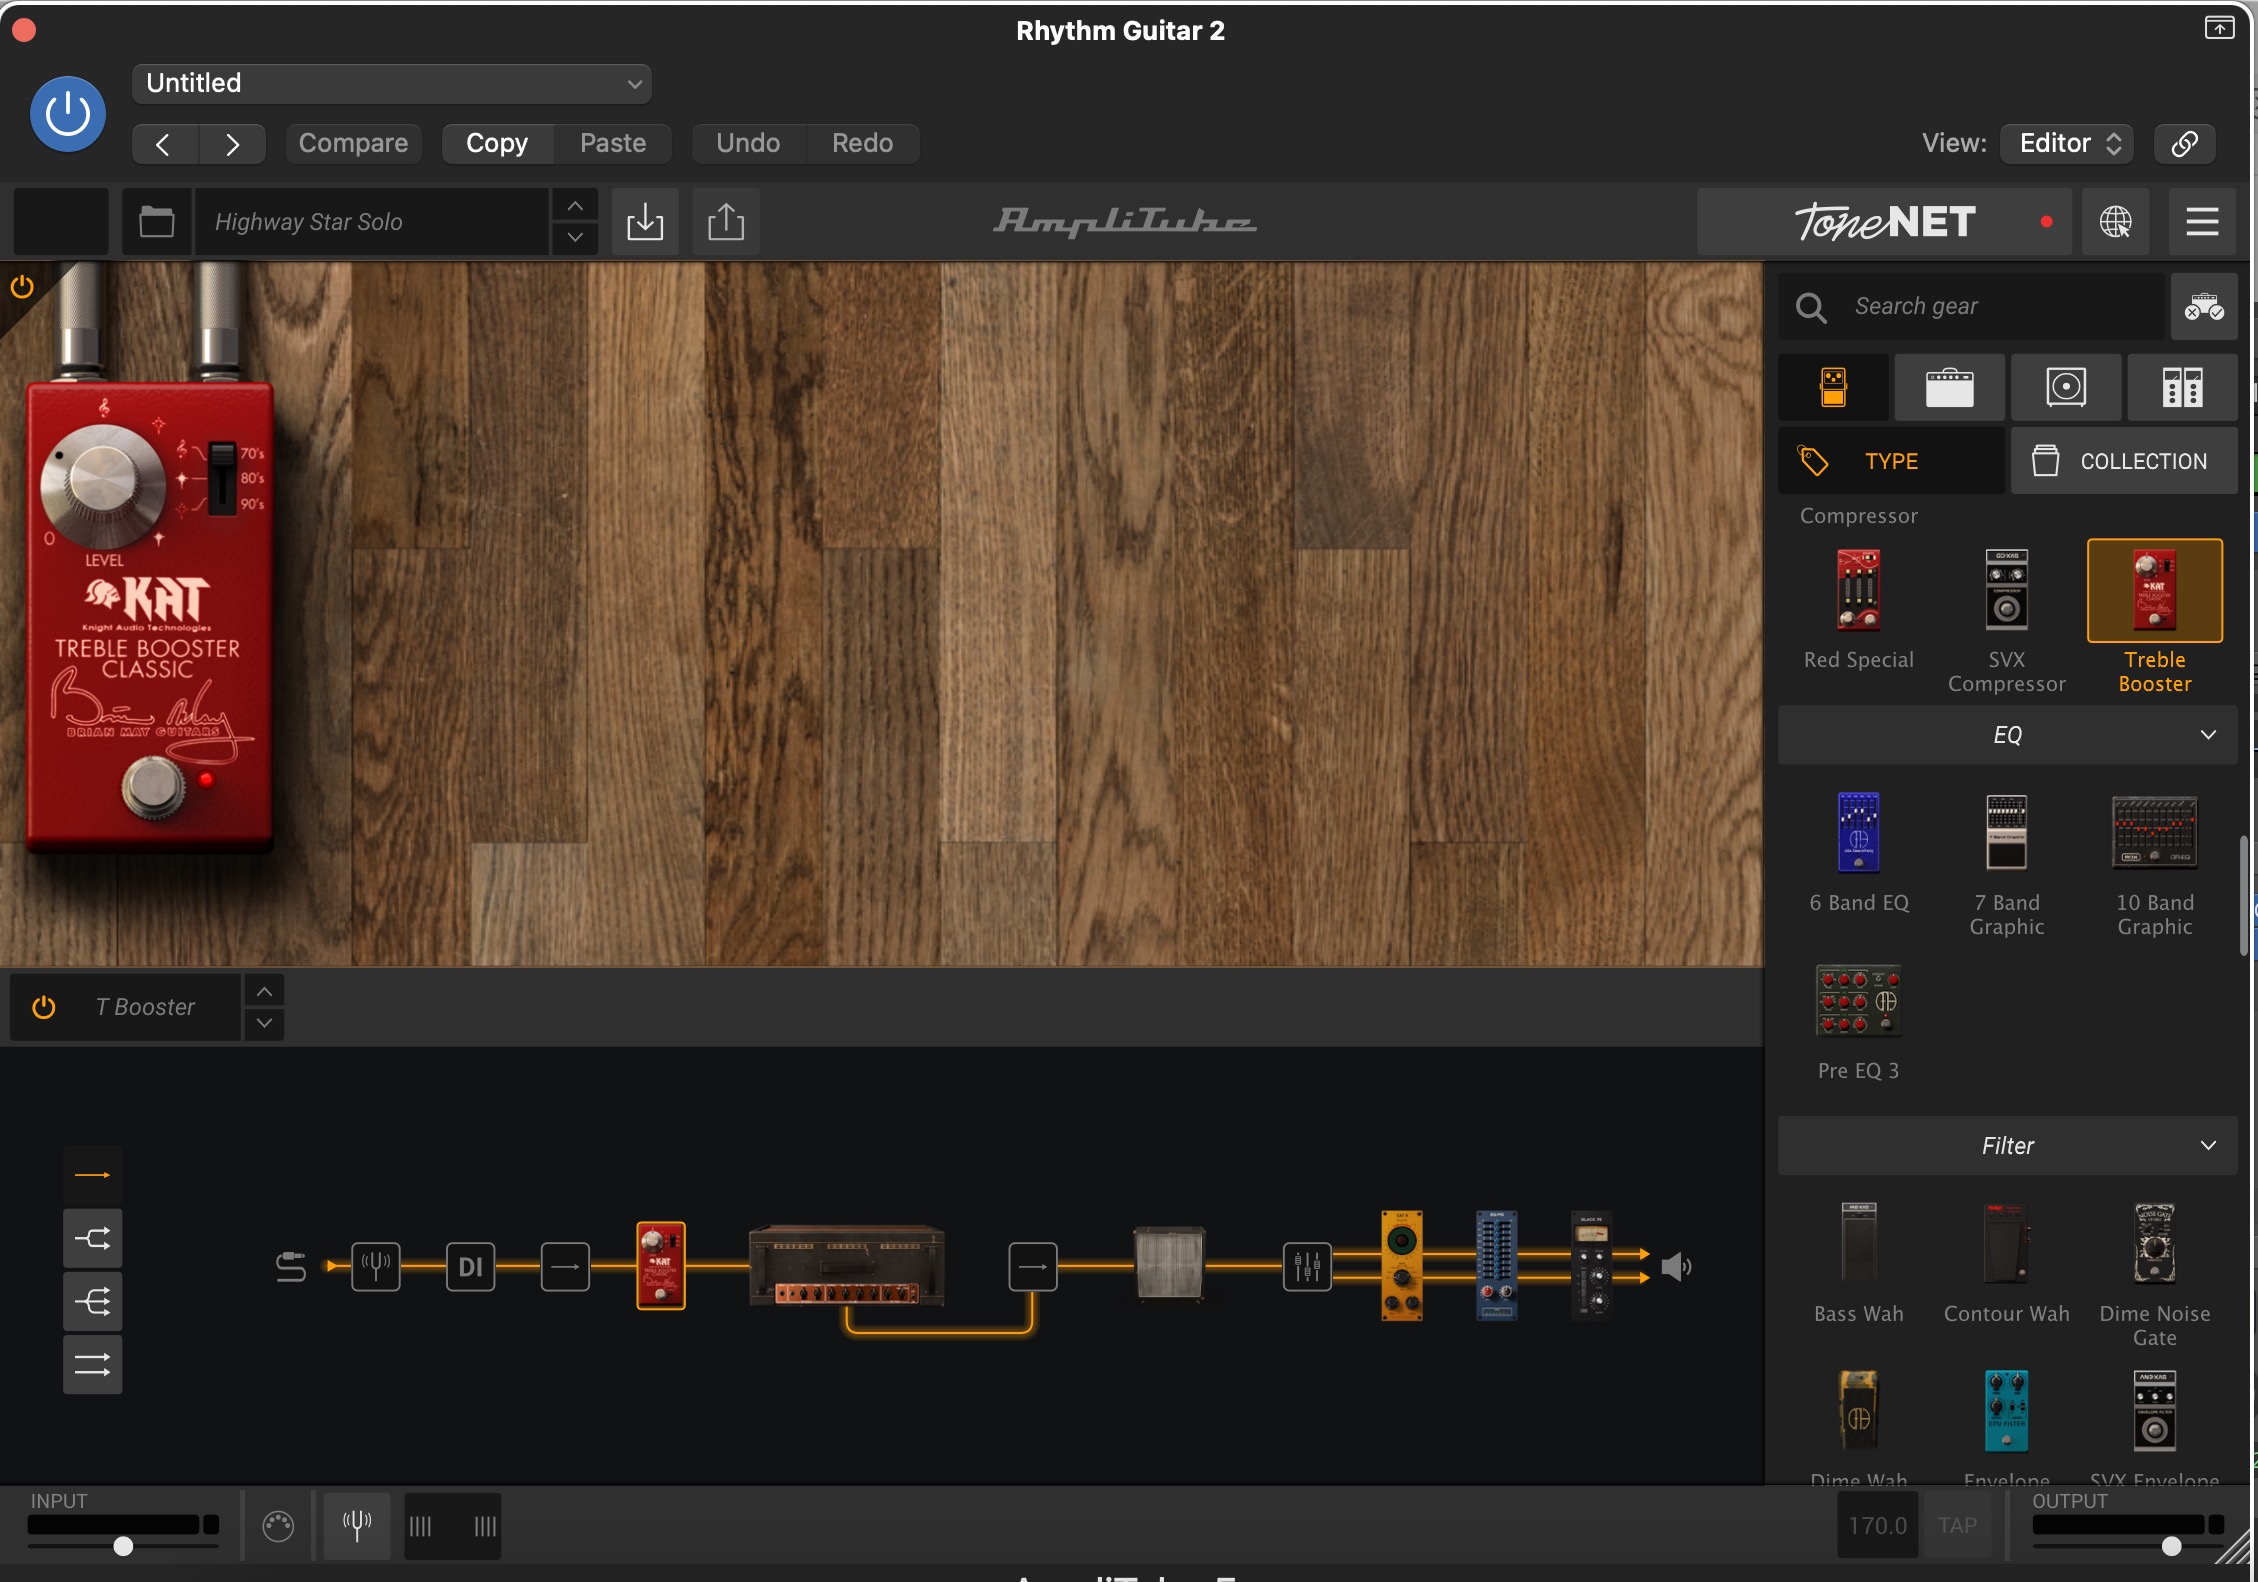This screenshot has width=2258, height=1582.
Task: Step T Booster selector down
Action: click(x=264, y=1024)
